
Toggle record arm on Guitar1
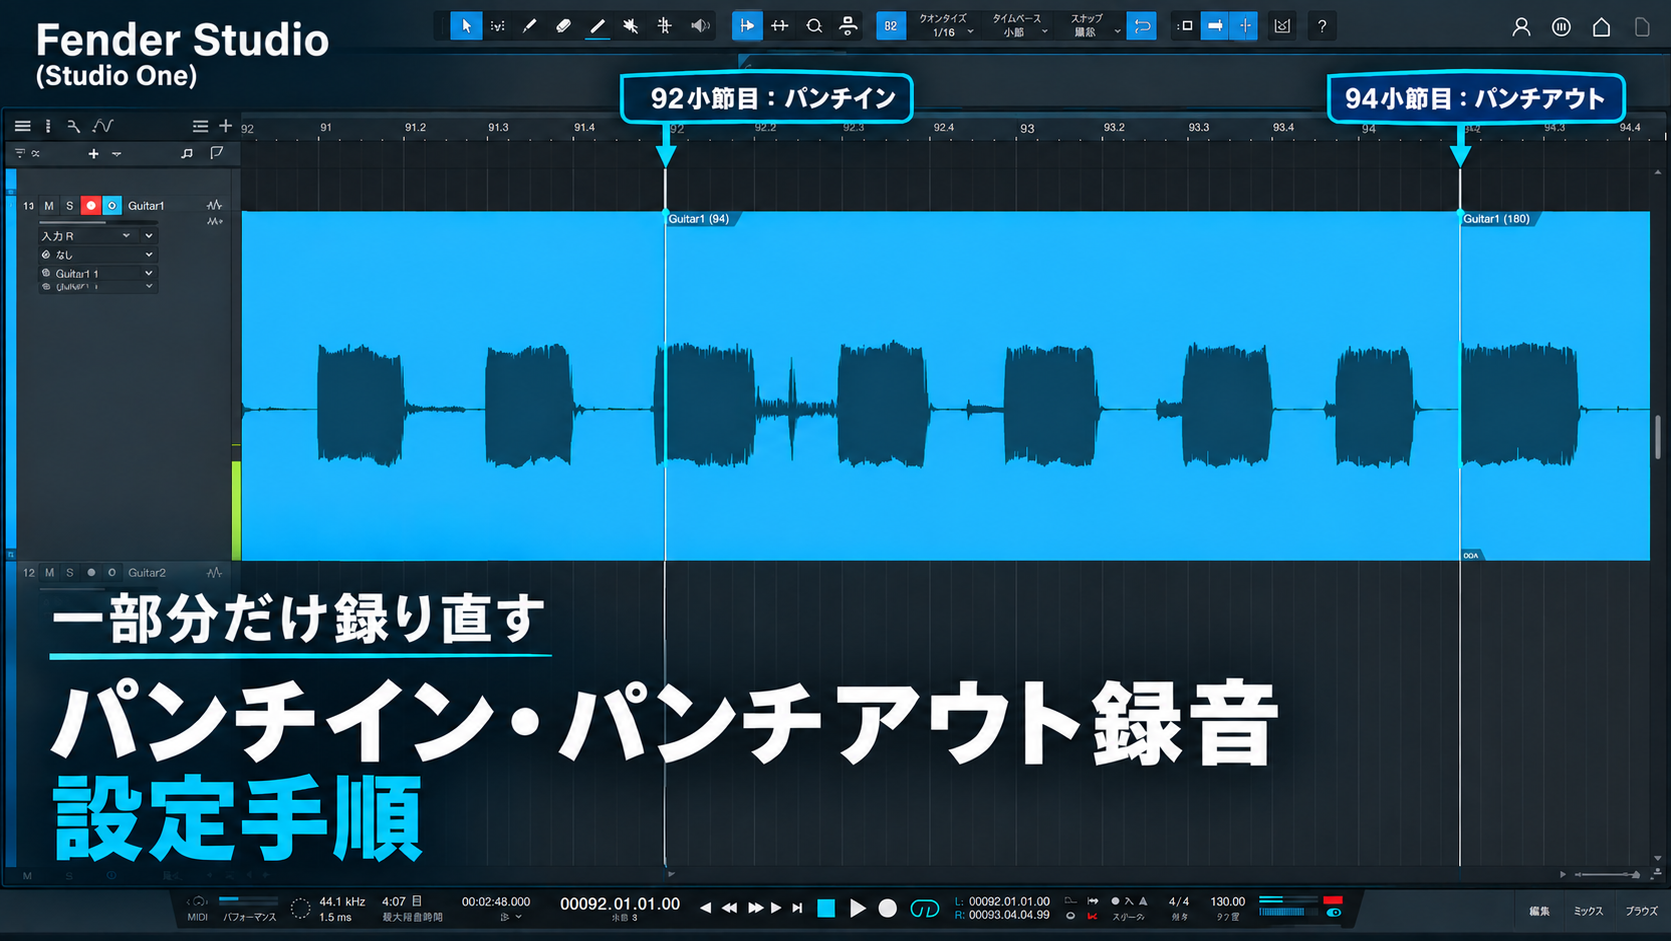click(x=91, y=205)
